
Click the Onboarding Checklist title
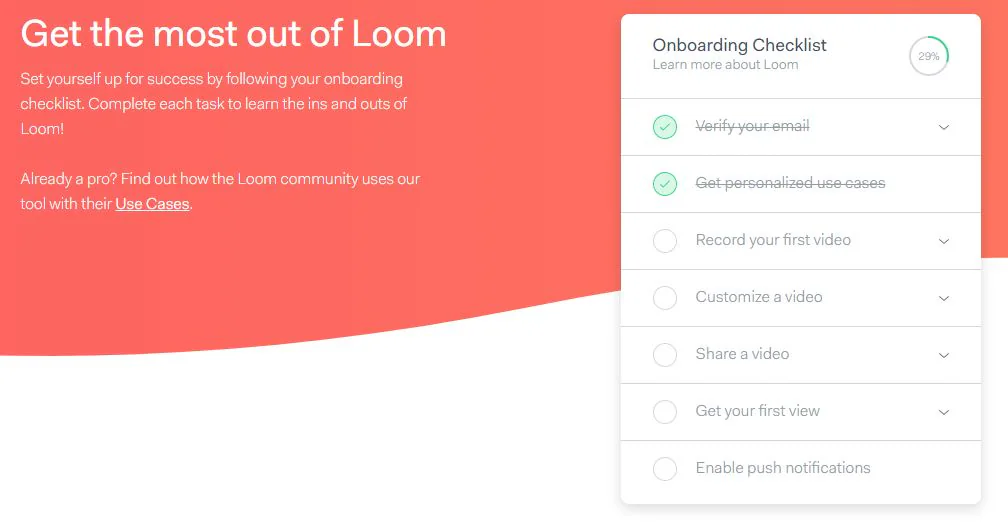click(x=739, y=45)
